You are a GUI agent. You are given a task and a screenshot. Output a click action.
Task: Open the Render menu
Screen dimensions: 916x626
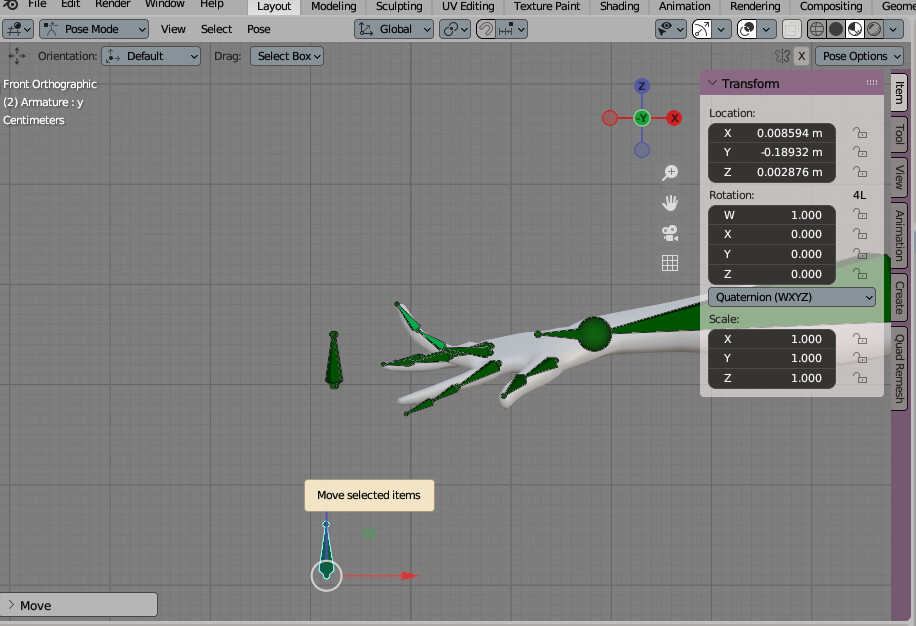[x=113, y=4]
